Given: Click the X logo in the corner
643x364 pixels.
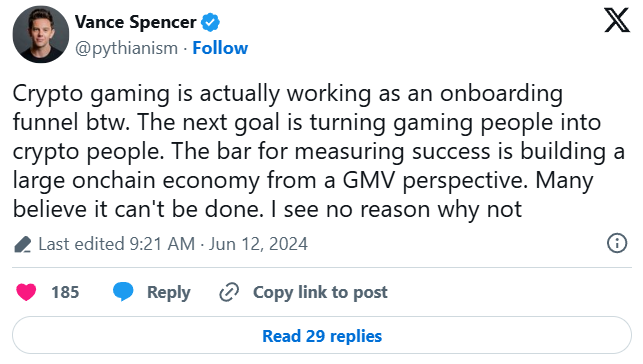Looking at the screenshot, I should pyautogui.click(x=616, y=20).
